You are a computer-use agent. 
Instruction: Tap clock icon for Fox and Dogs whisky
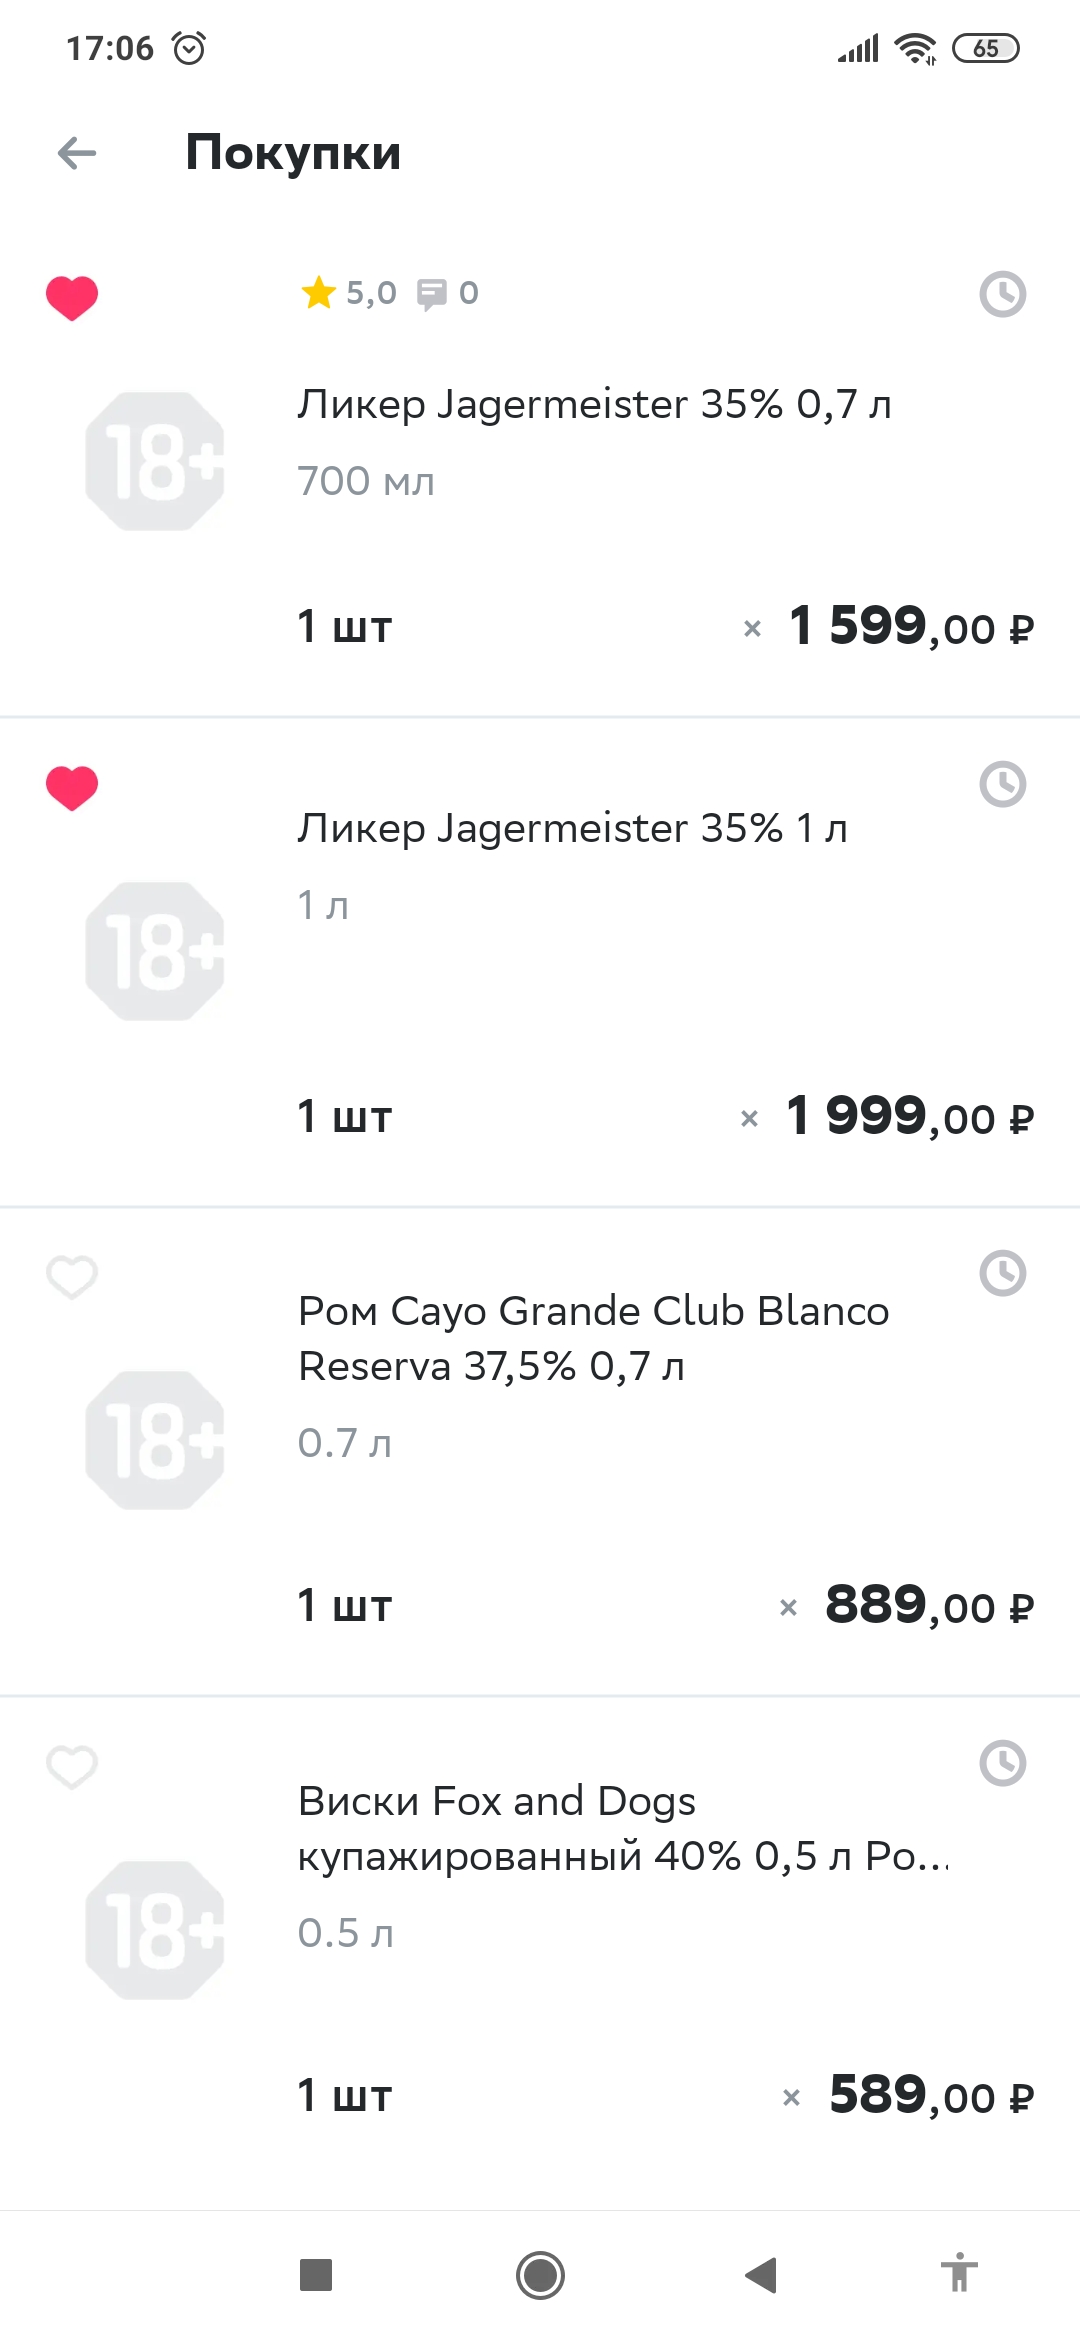[x=1002, y=1763]
